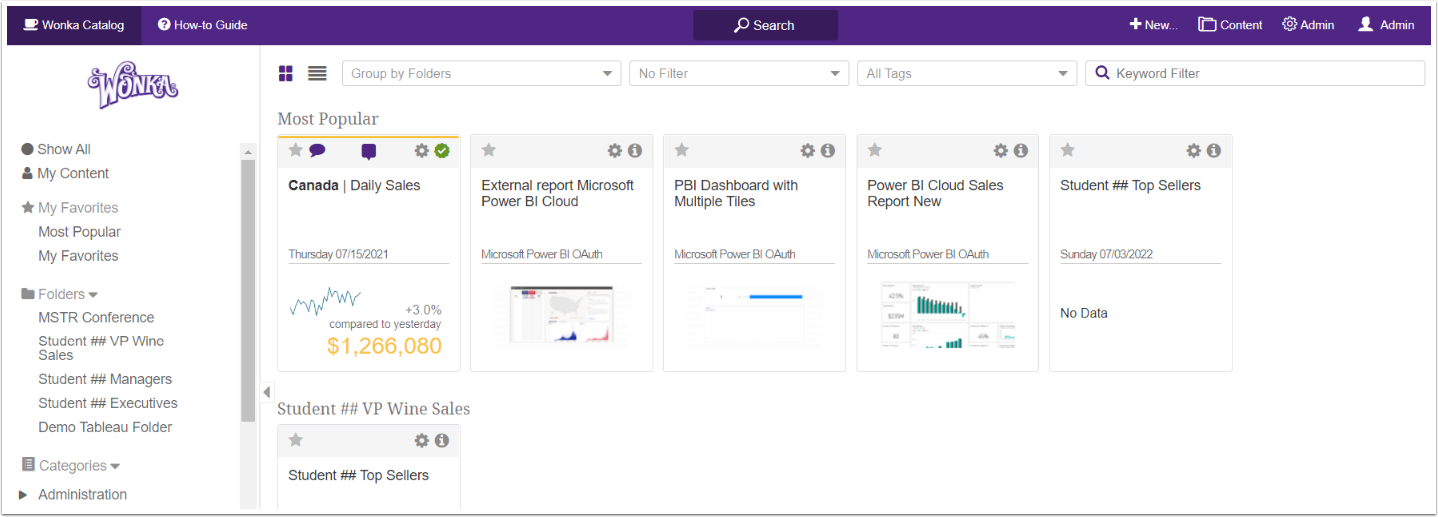The width and height of the screenshot is (1438, 517).
Task: Expand the All Tags dropdown
Action: [x=967, y=73]
